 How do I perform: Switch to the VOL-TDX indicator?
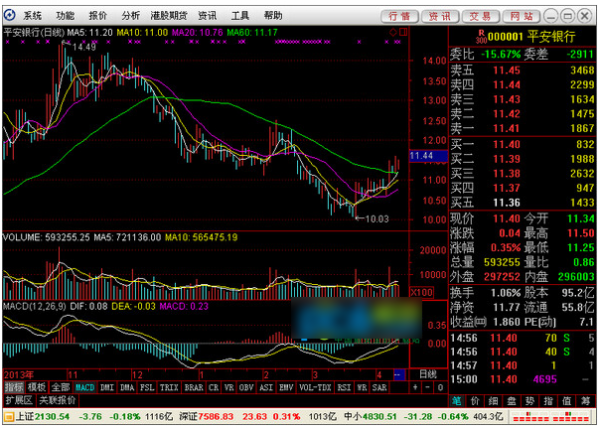315,387
